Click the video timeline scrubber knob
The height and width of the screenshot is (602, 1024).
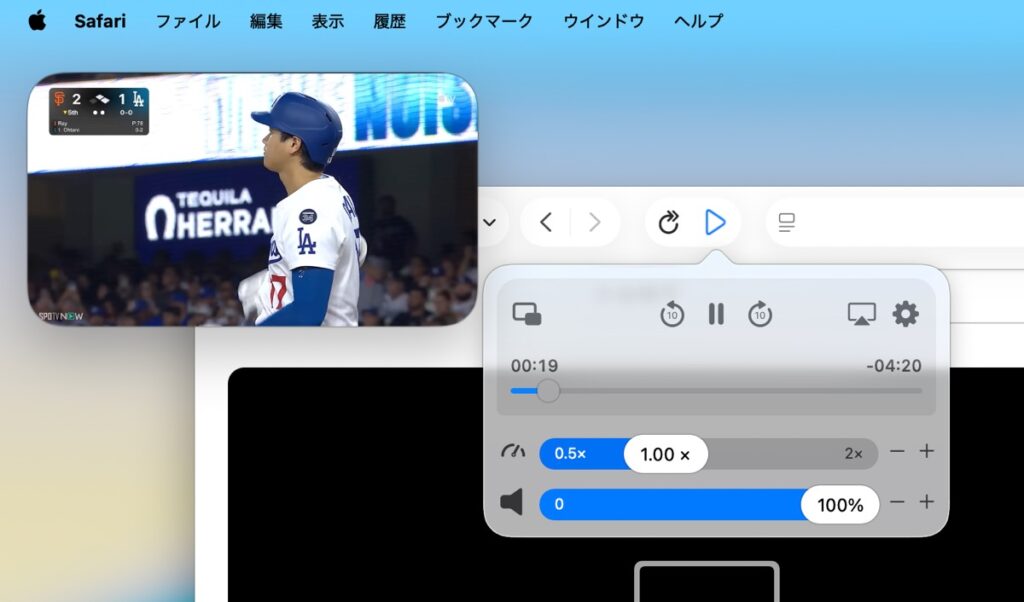[x=548, y=391]
